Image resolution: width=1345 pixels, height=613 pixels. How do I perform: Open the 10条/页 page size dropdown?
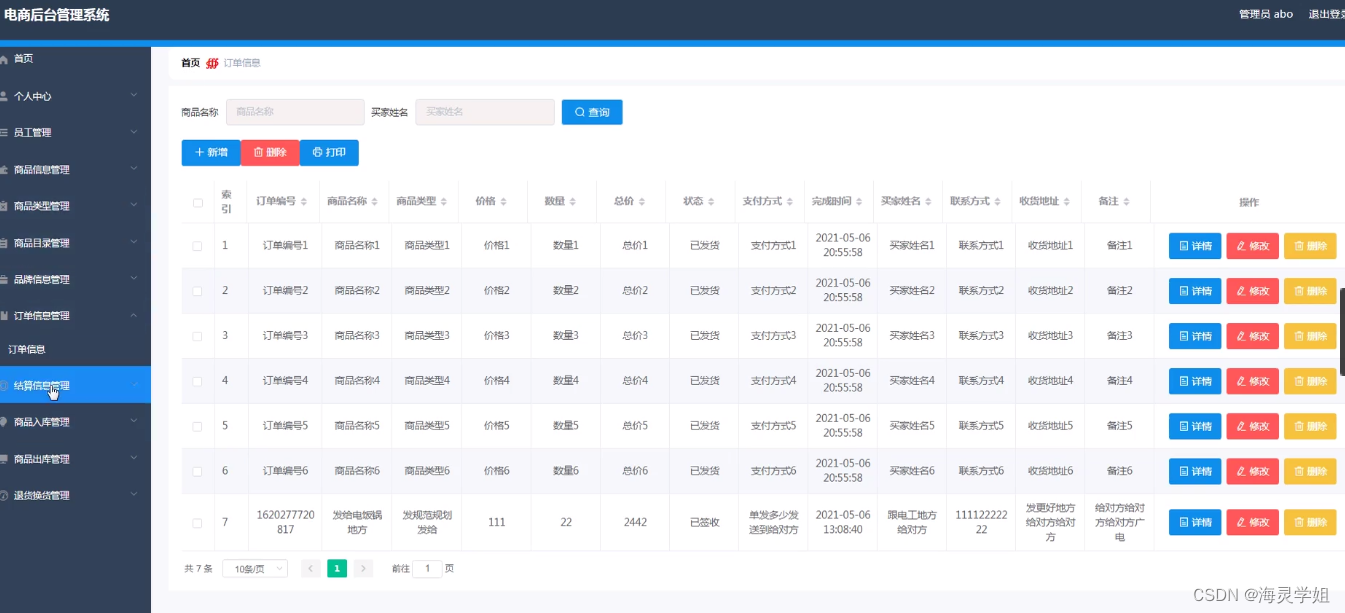[254, 567]
